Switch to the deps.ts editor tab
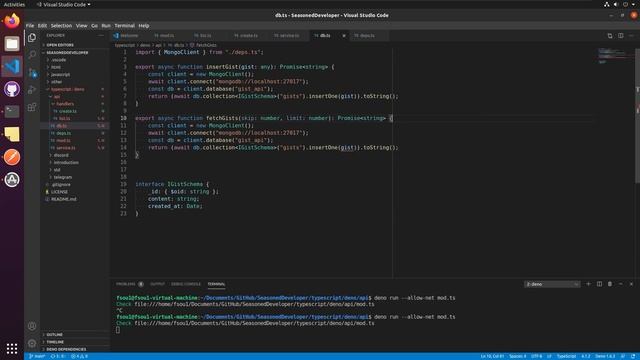This screenshot has width=640, height=360. [367, 36]
